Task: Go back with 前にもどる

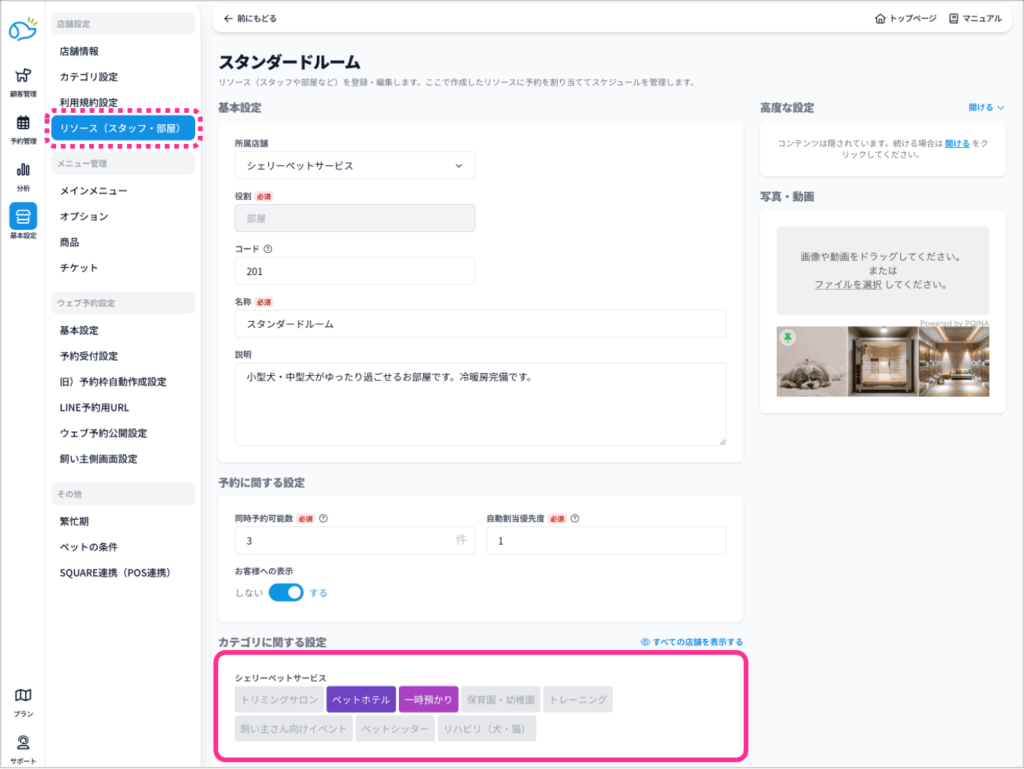Action: coord(250,18)
